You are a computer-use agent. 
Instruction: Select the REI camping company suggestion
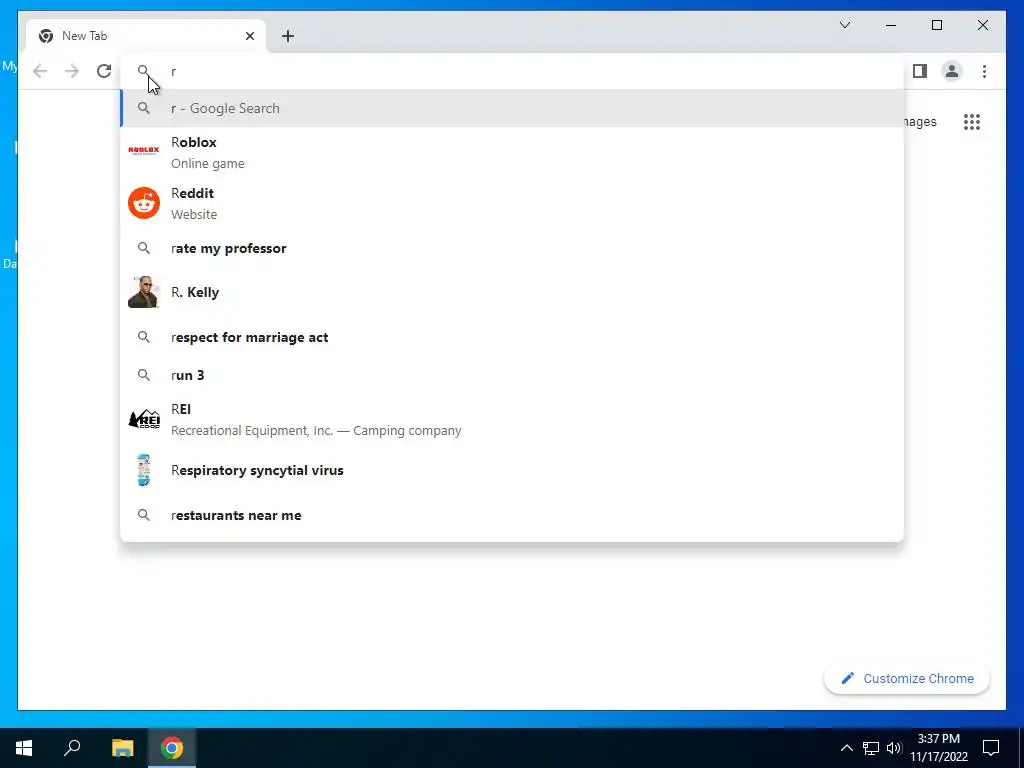512,419
